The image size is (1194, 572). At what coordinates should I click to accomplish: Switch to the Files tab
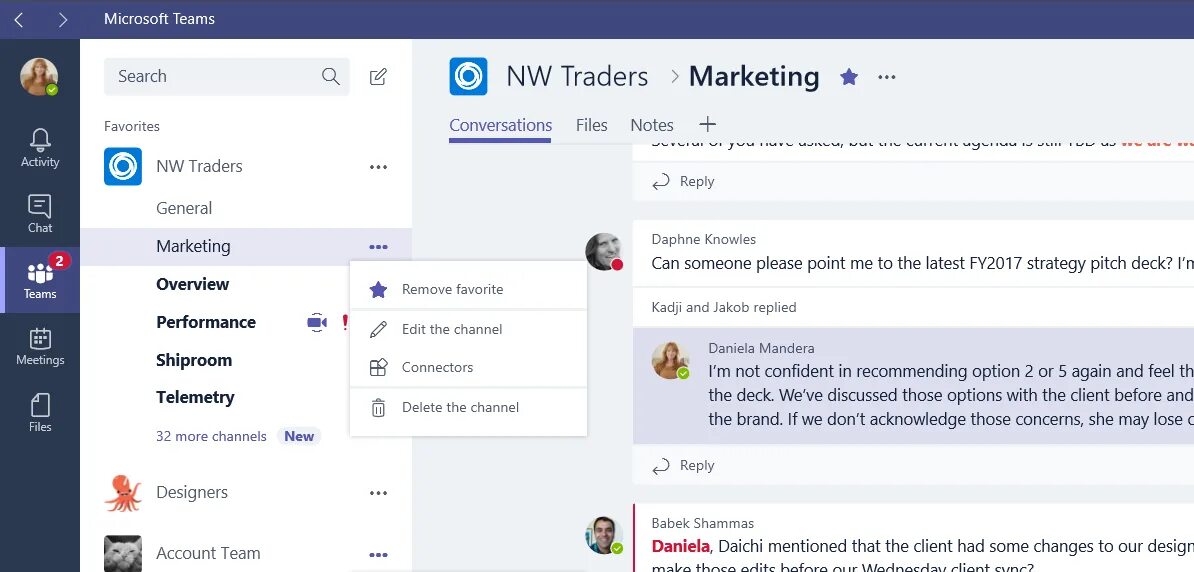tap(592, 125)
